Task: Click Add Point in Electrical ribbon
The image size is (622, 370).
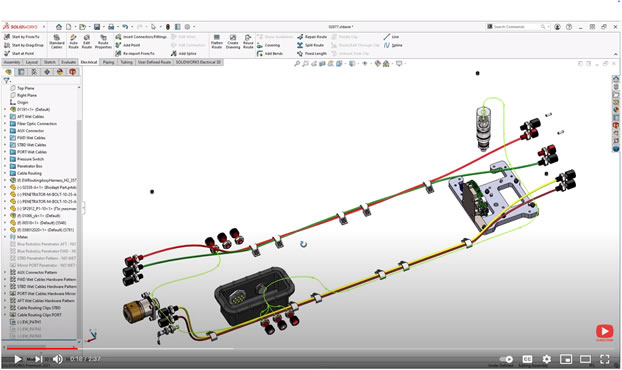Action: click(x=128, y=45)
